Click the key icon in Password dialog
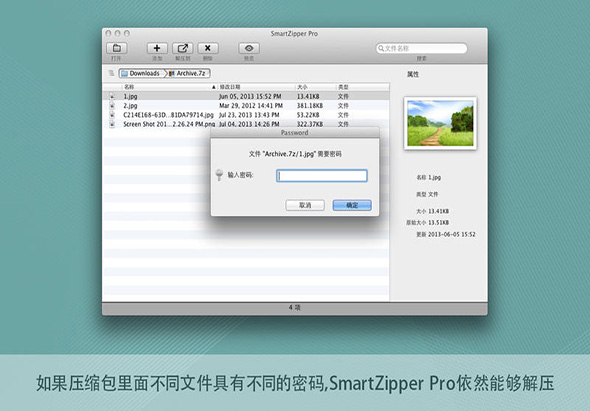 pos(219,175)
